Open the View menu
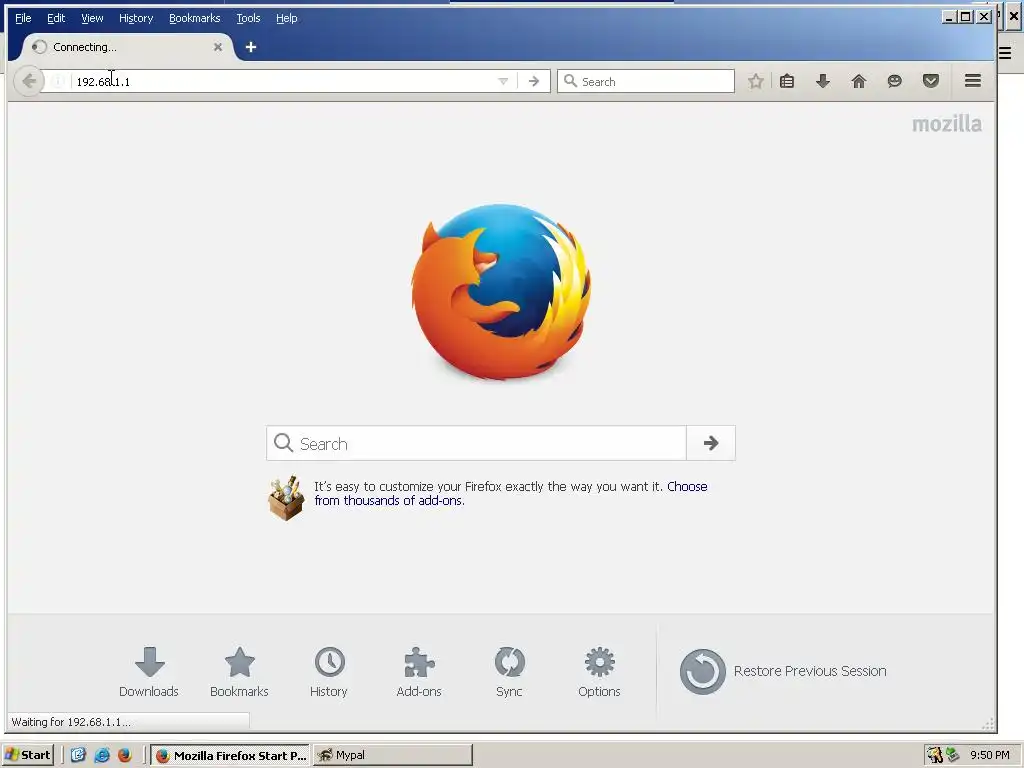The image size is (1024, 768). pyautogui.click(x=92, y=18)
